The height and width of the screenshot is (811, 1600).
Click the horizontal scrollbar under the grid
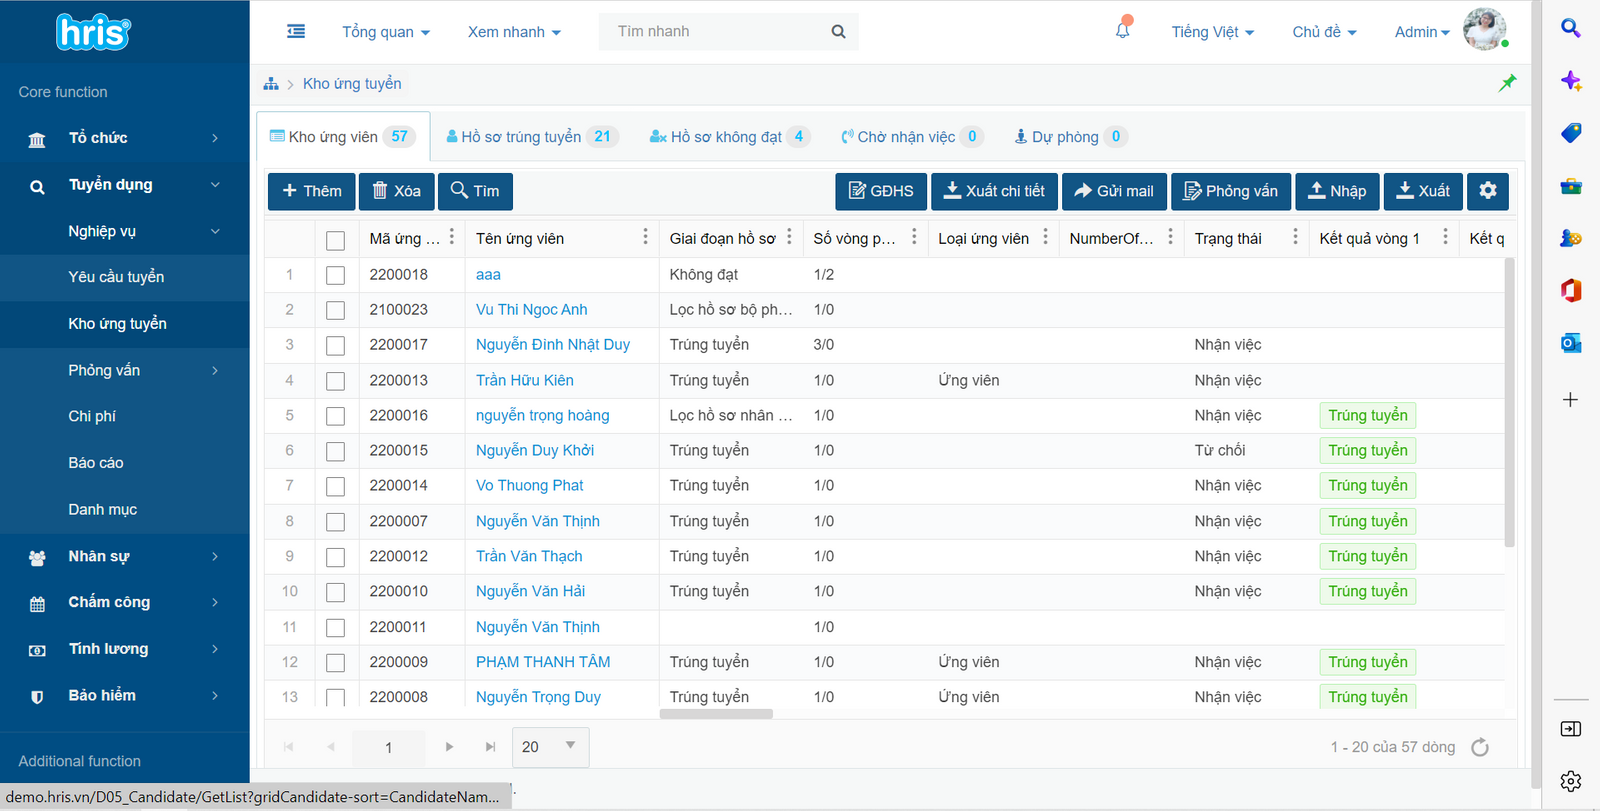[x=716, y=714]
